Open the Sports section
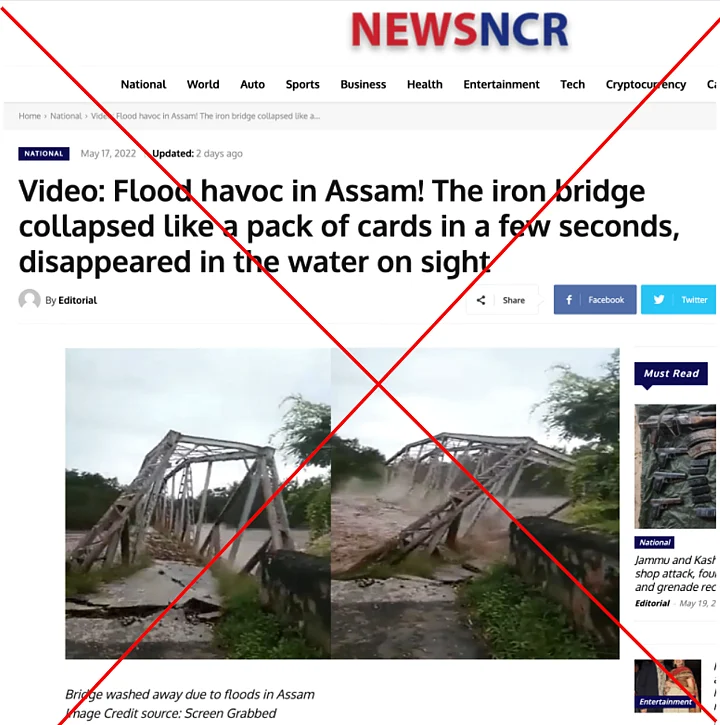This screenshot has height=725, width=720. 302,84
